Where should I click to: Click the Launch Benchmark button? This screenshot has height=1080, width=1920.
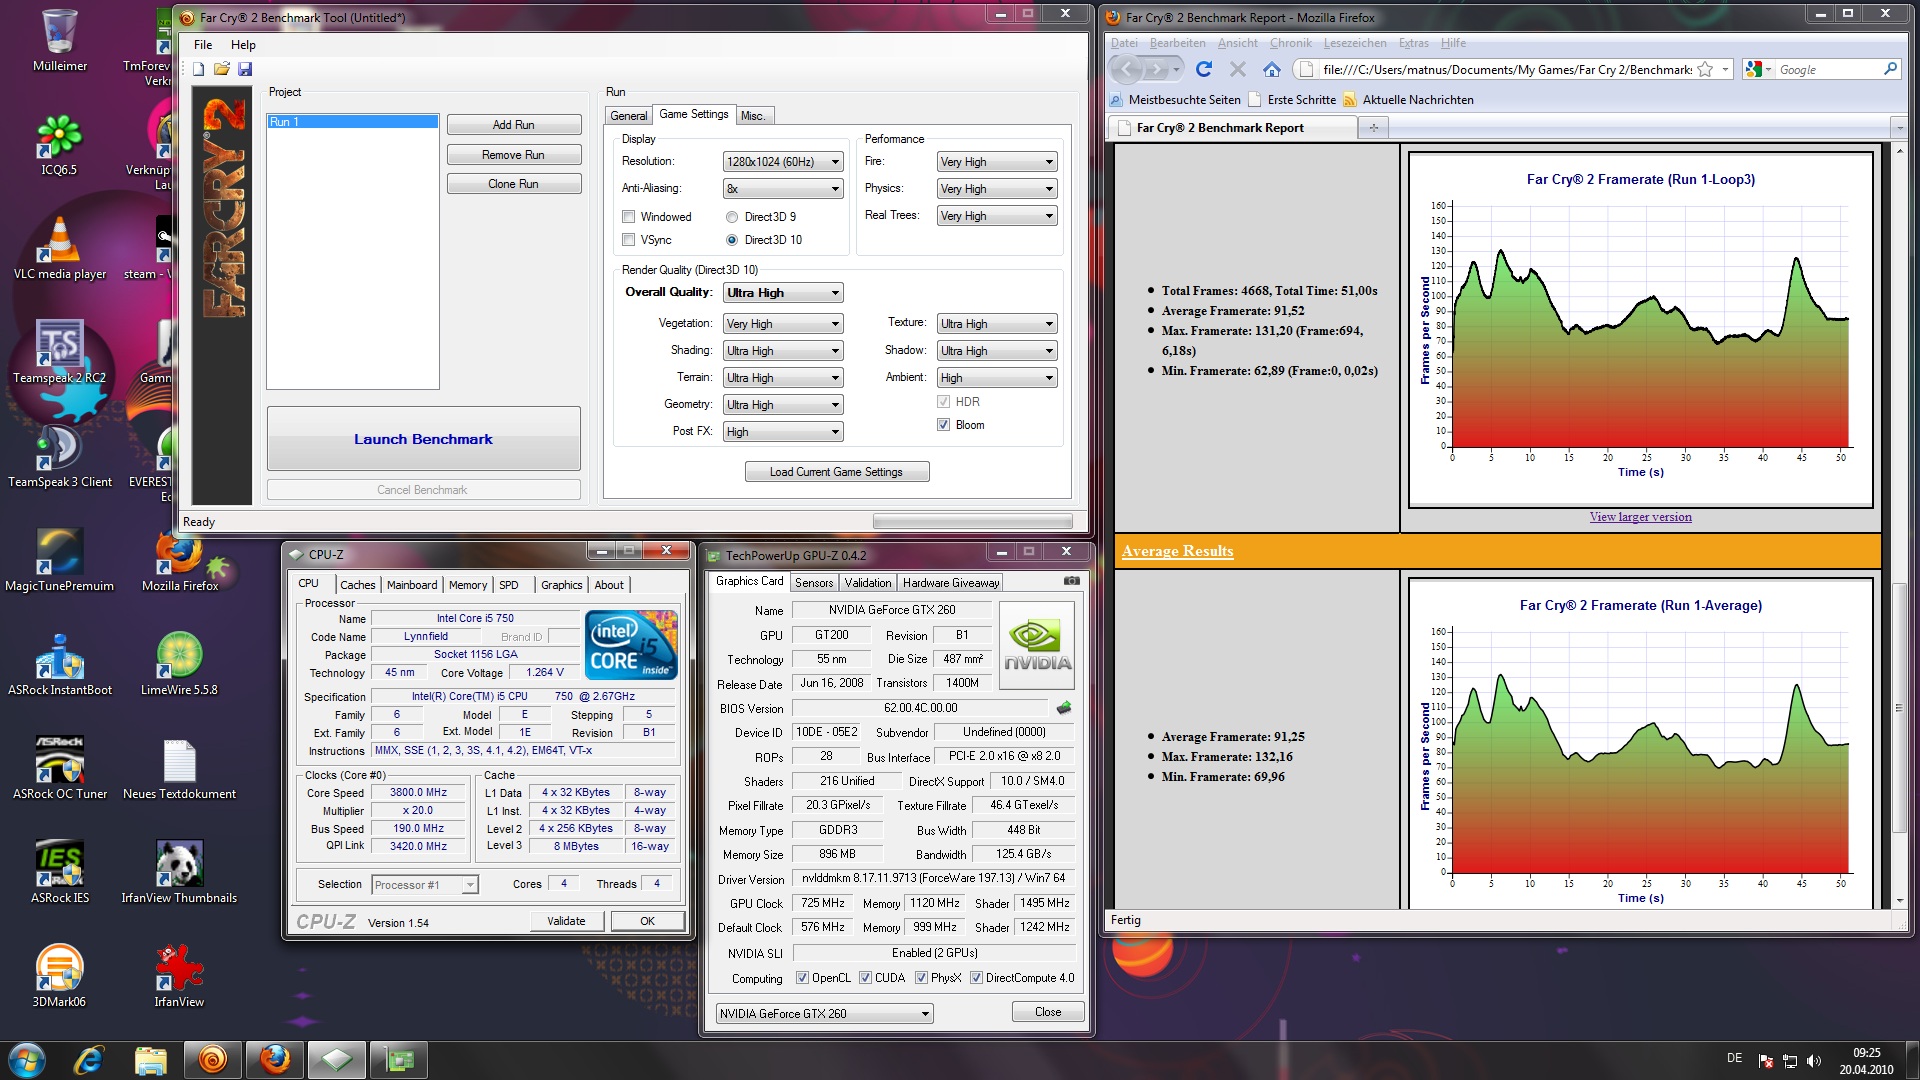pyautogui.click(x=423, y=439)
